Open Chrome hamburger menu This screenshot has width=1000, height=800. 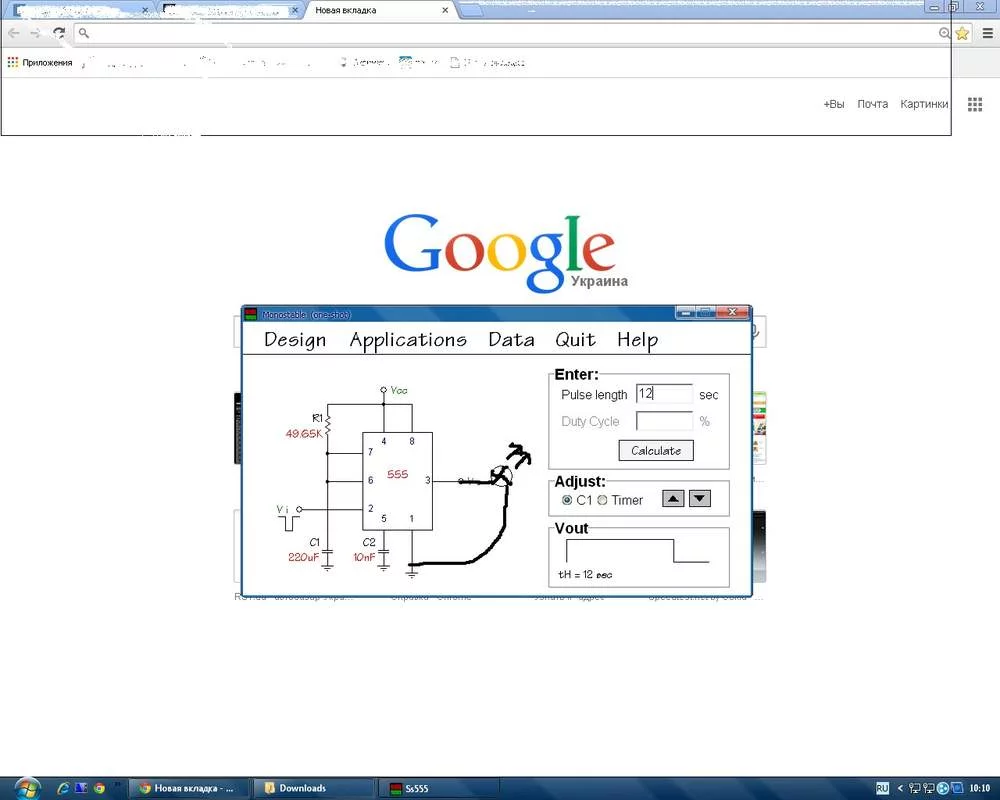(x=987, y=33)
